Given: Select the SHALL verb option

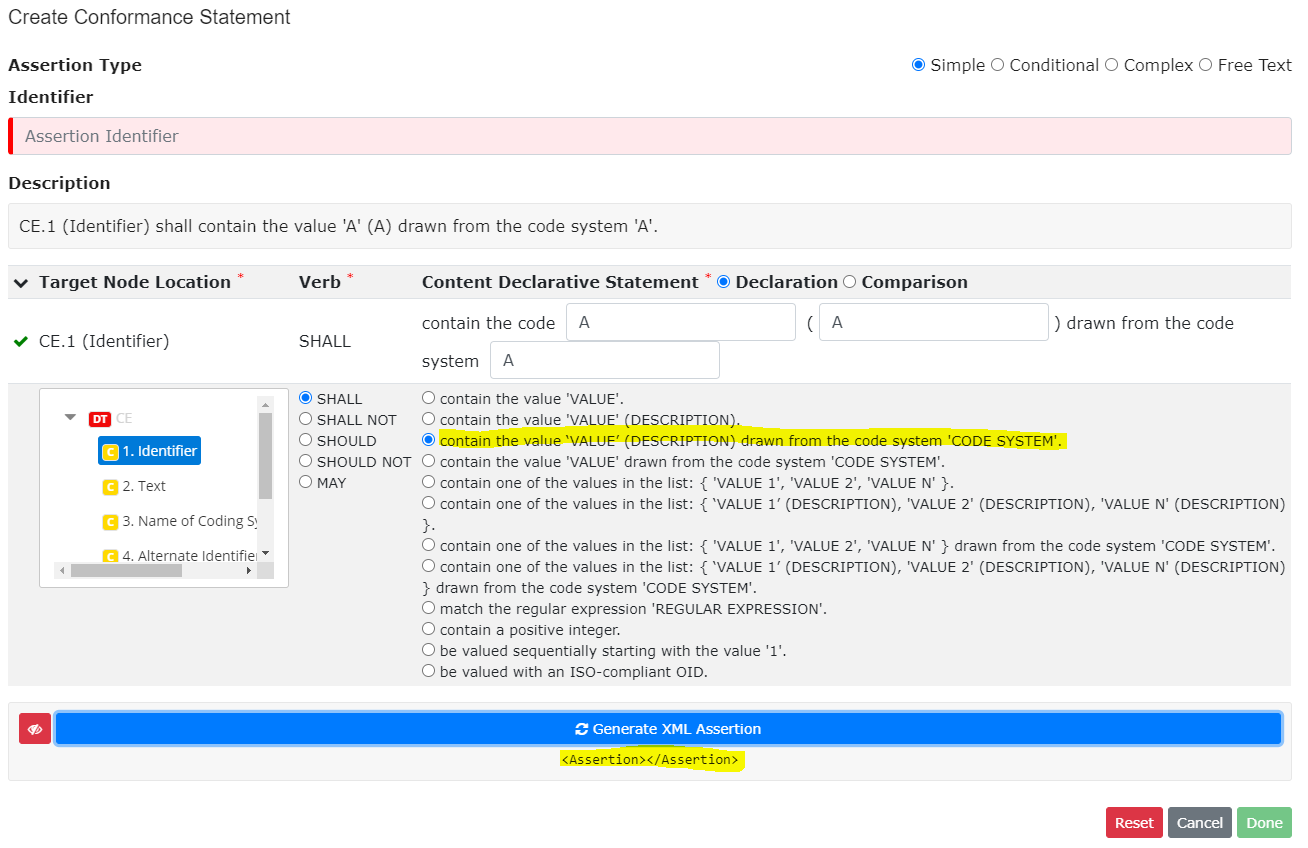Looking at the screenshot, I should pos(306,398).
